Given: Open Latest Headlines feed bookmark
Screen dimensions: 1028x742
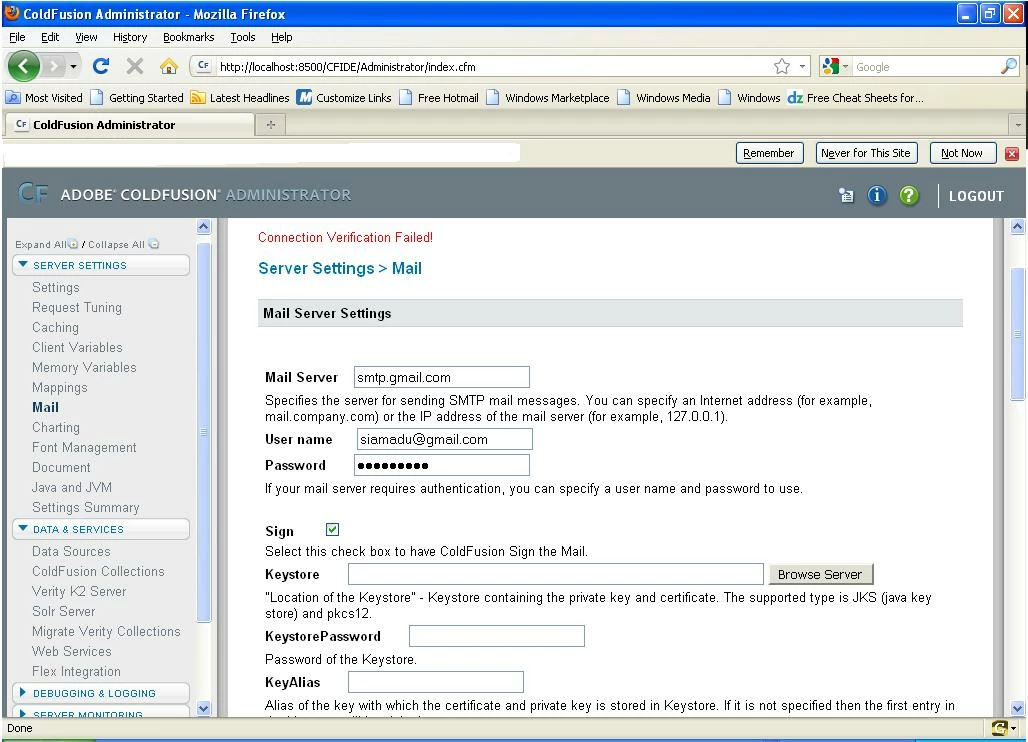Looking at the screenshot, I should click(x=239, y=98).
